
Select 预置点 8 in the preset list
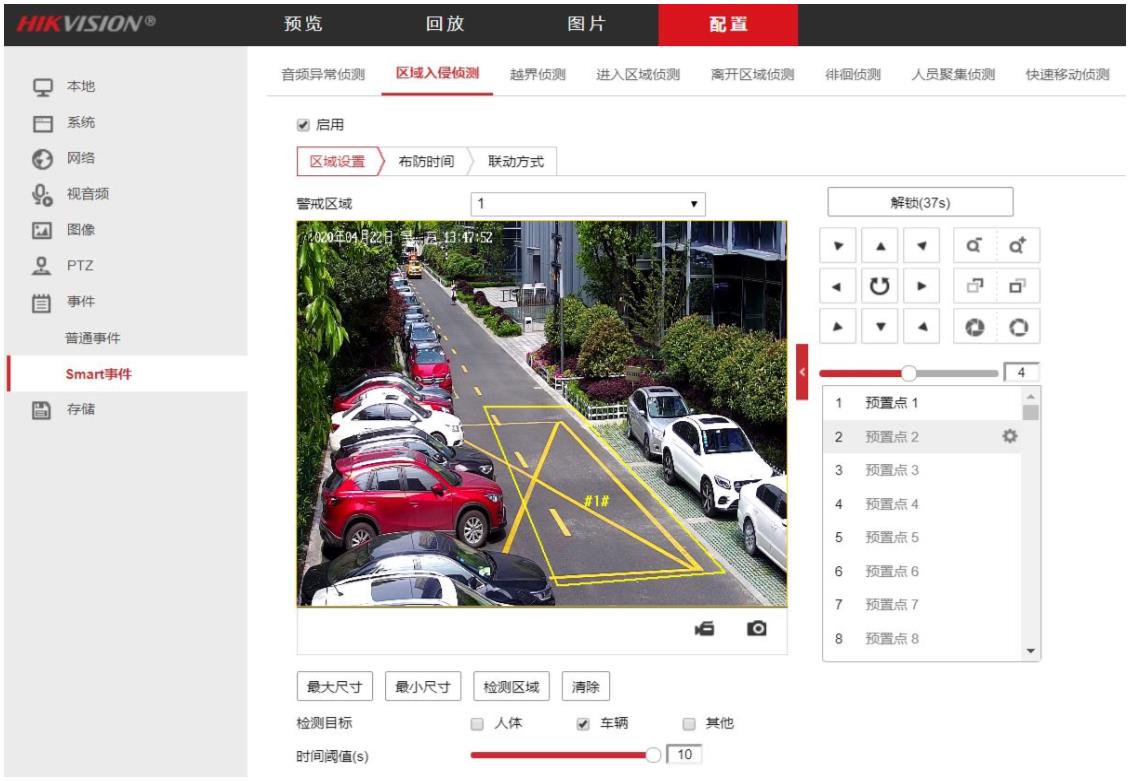point(922,638)
